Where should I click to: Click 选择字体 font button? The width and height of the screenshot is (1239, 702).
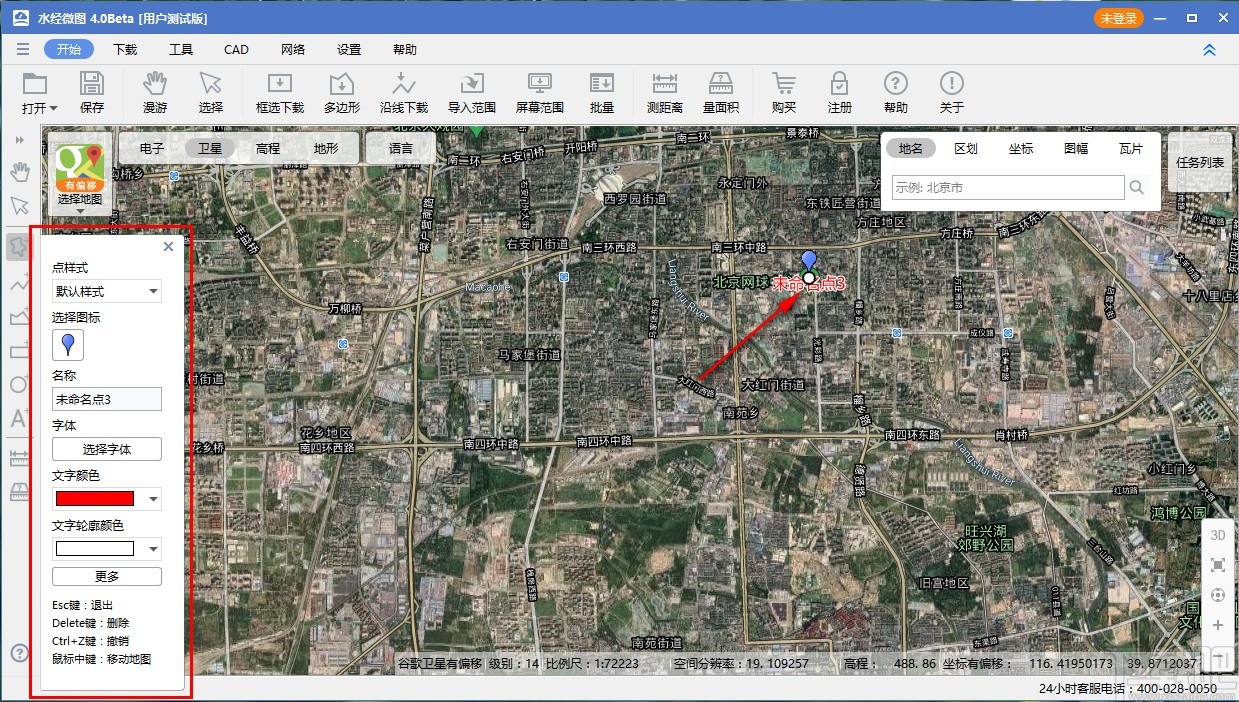[107, 449]
